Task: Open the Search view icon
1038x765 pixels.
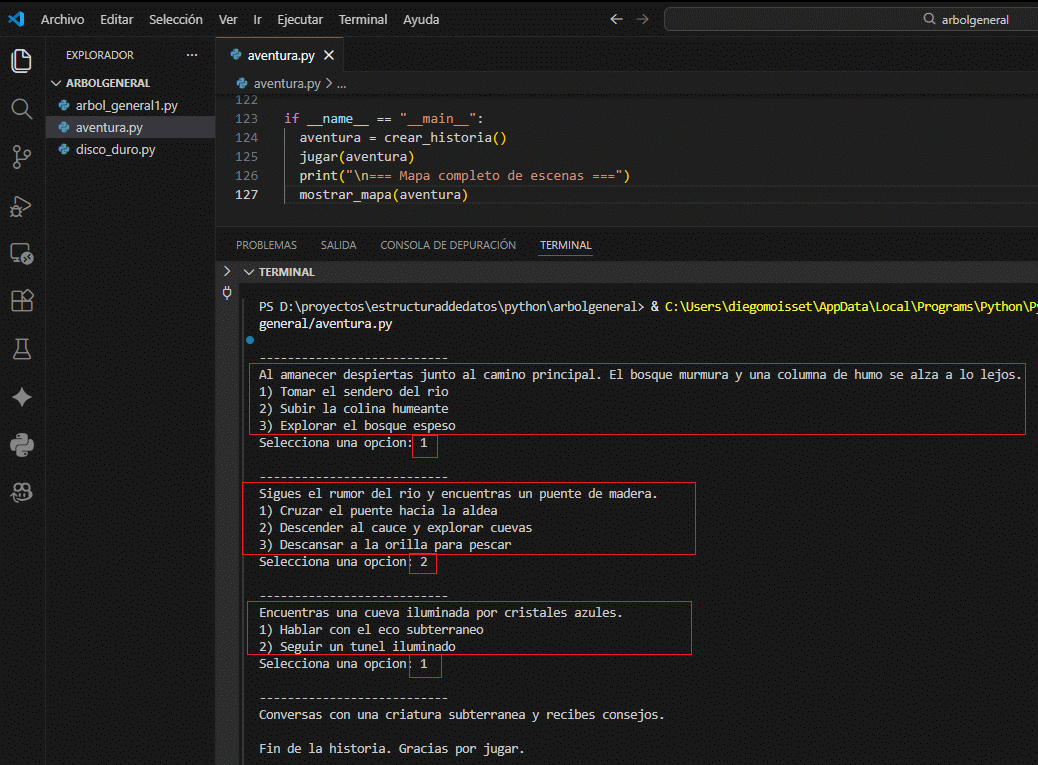Action: [21, 108]
